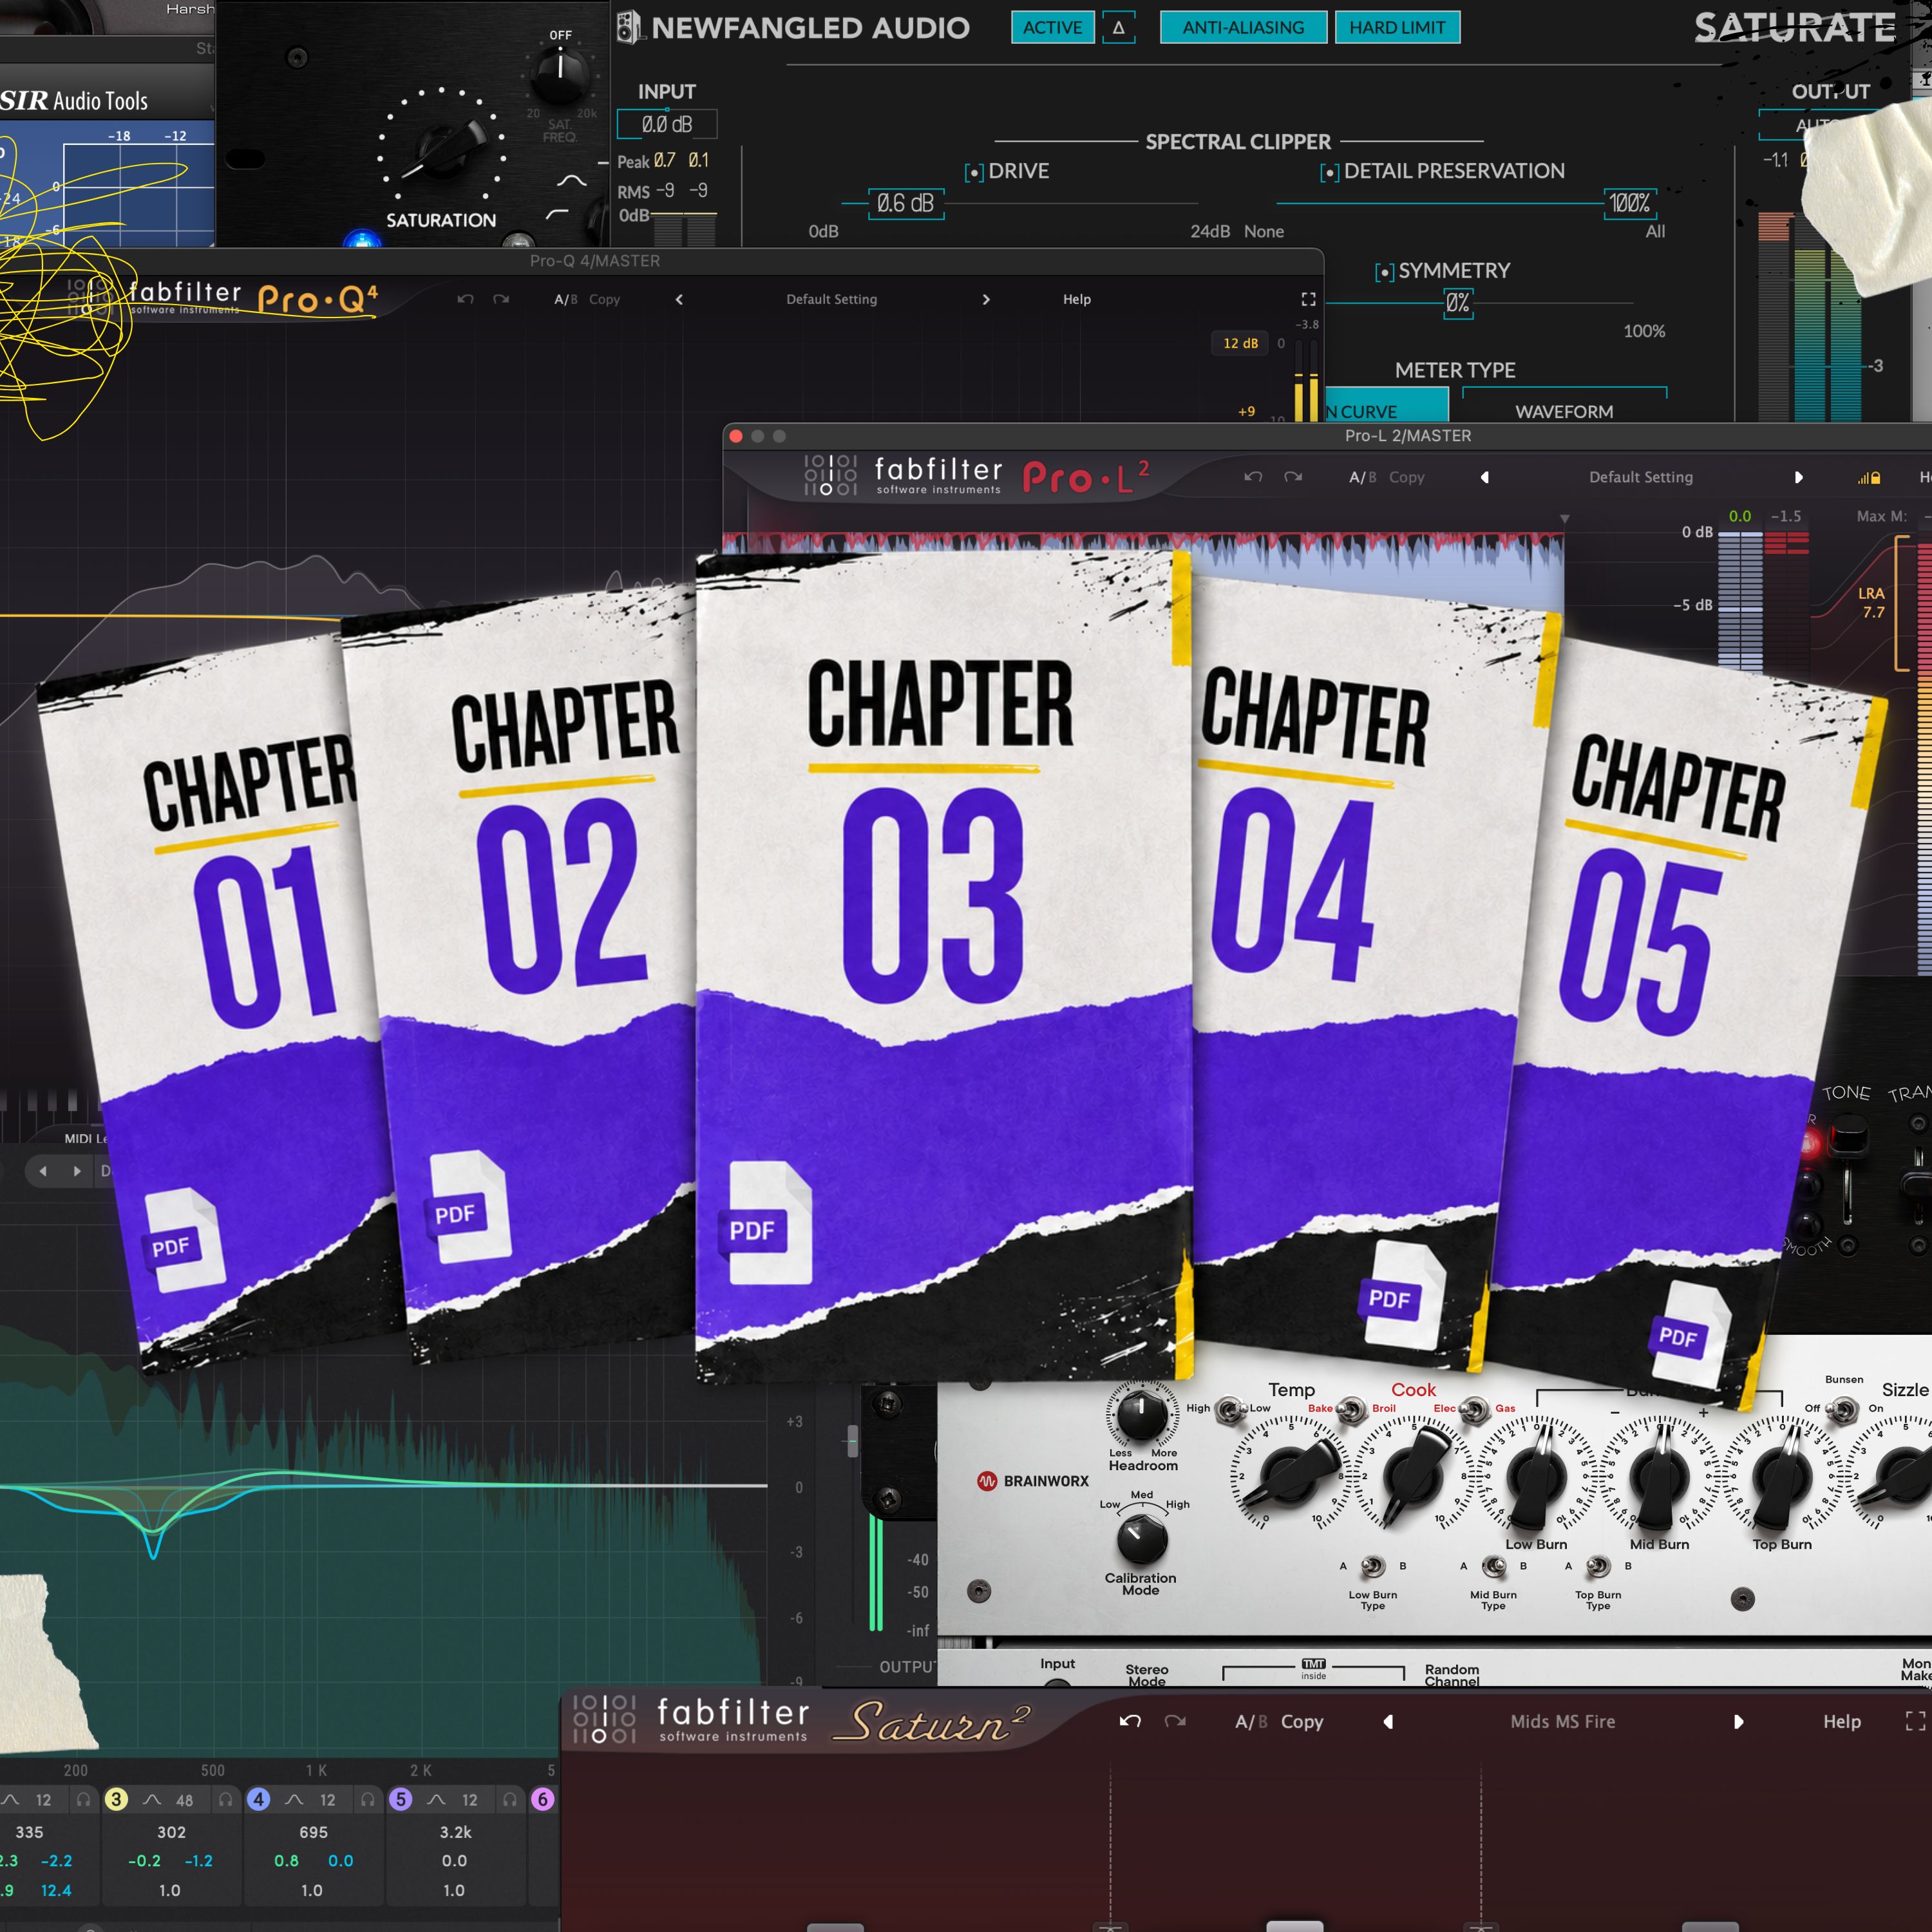Open the Help menu in Saturn 2

click(1842, 1721)
